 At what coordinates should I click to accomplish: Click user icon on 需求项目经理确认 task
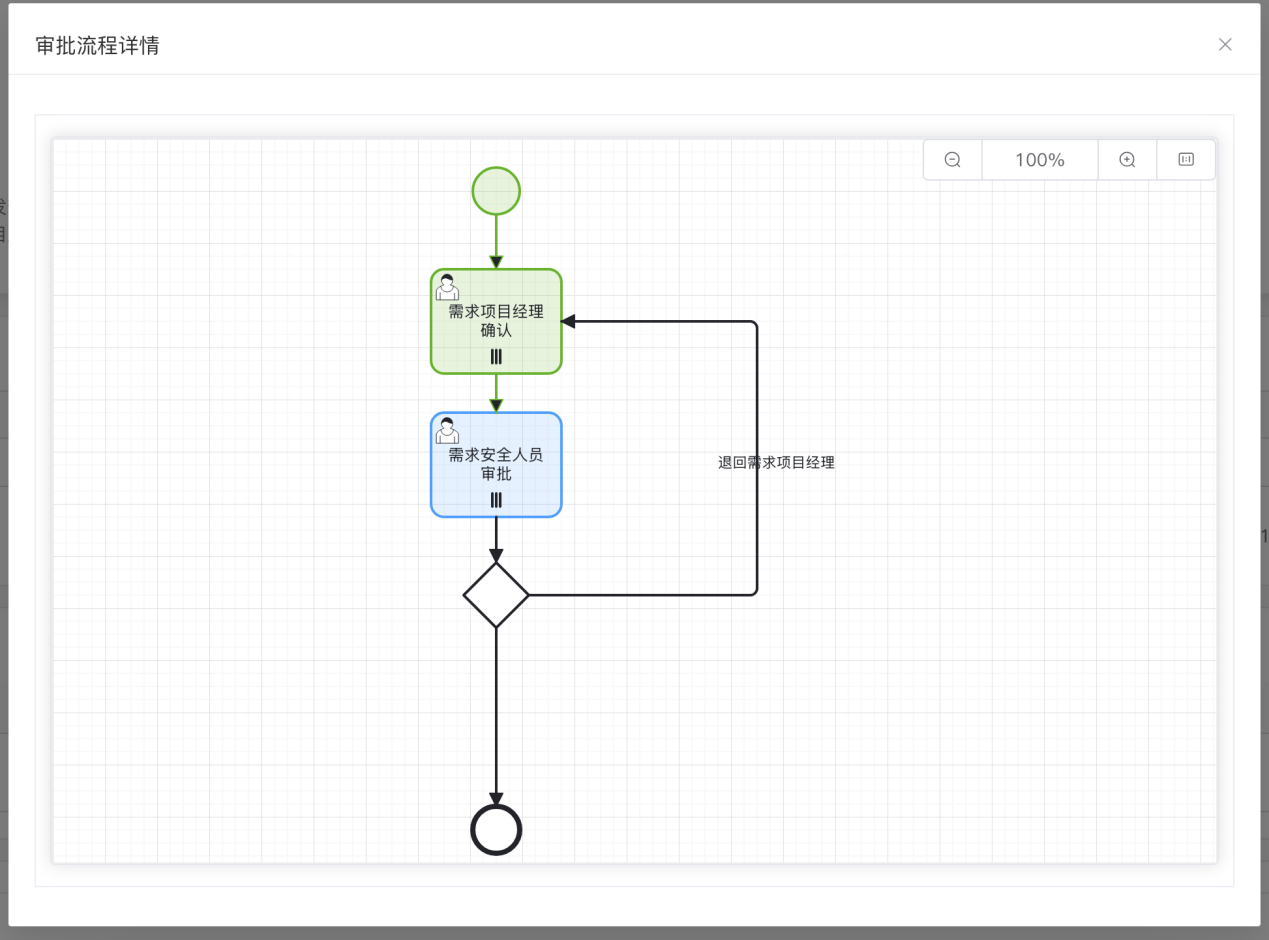pos(447,287)
